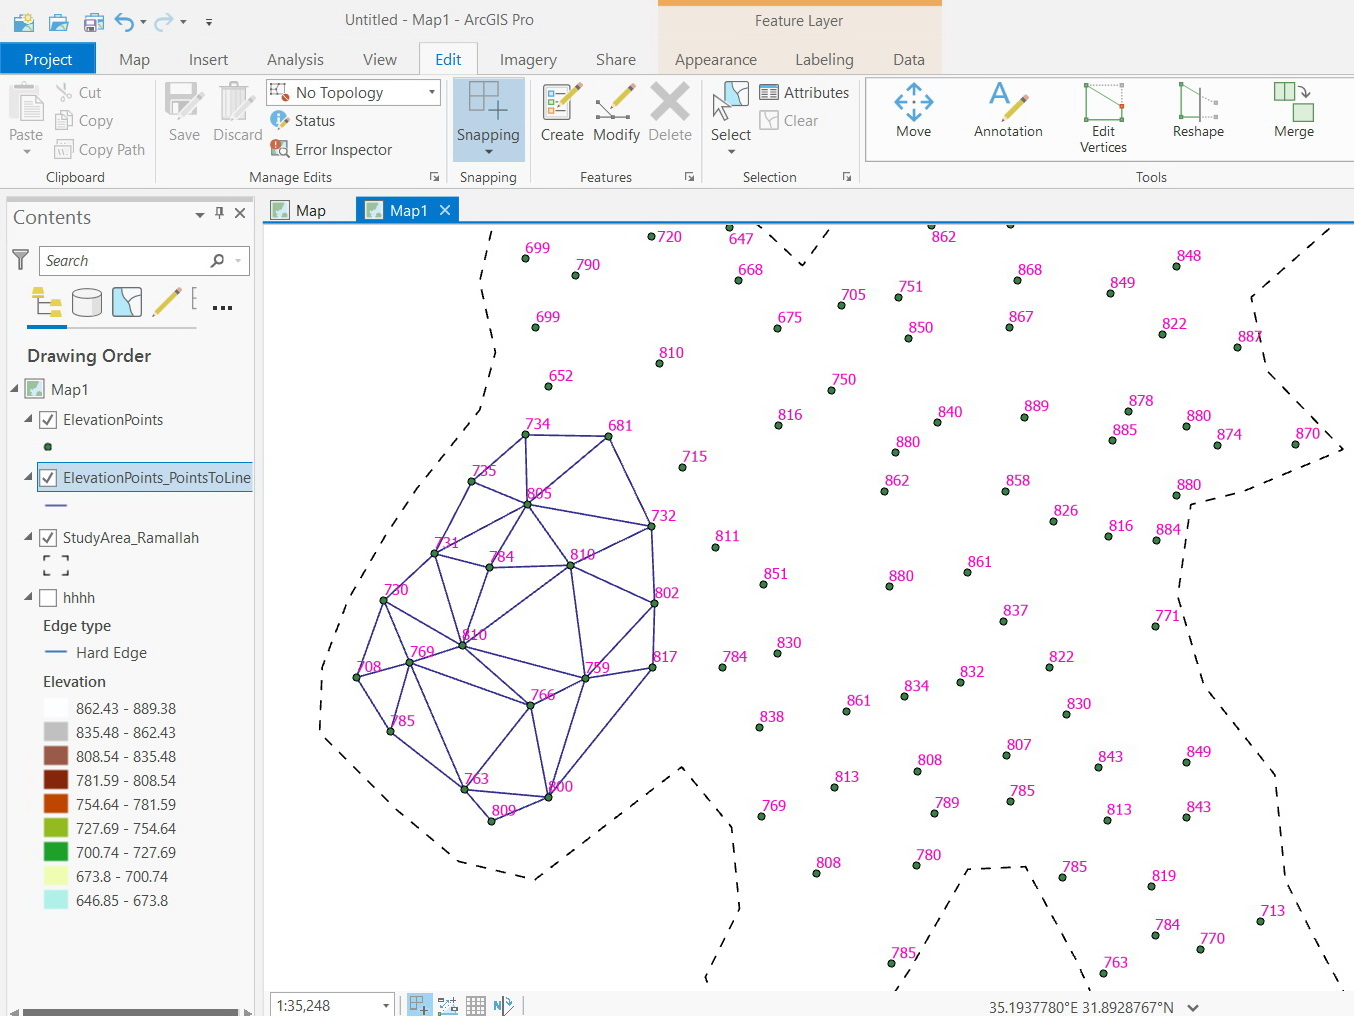Collapse the StudyArea_Ramallah layer legend
Viewport: 1354px width, 1016px height.
28,537
